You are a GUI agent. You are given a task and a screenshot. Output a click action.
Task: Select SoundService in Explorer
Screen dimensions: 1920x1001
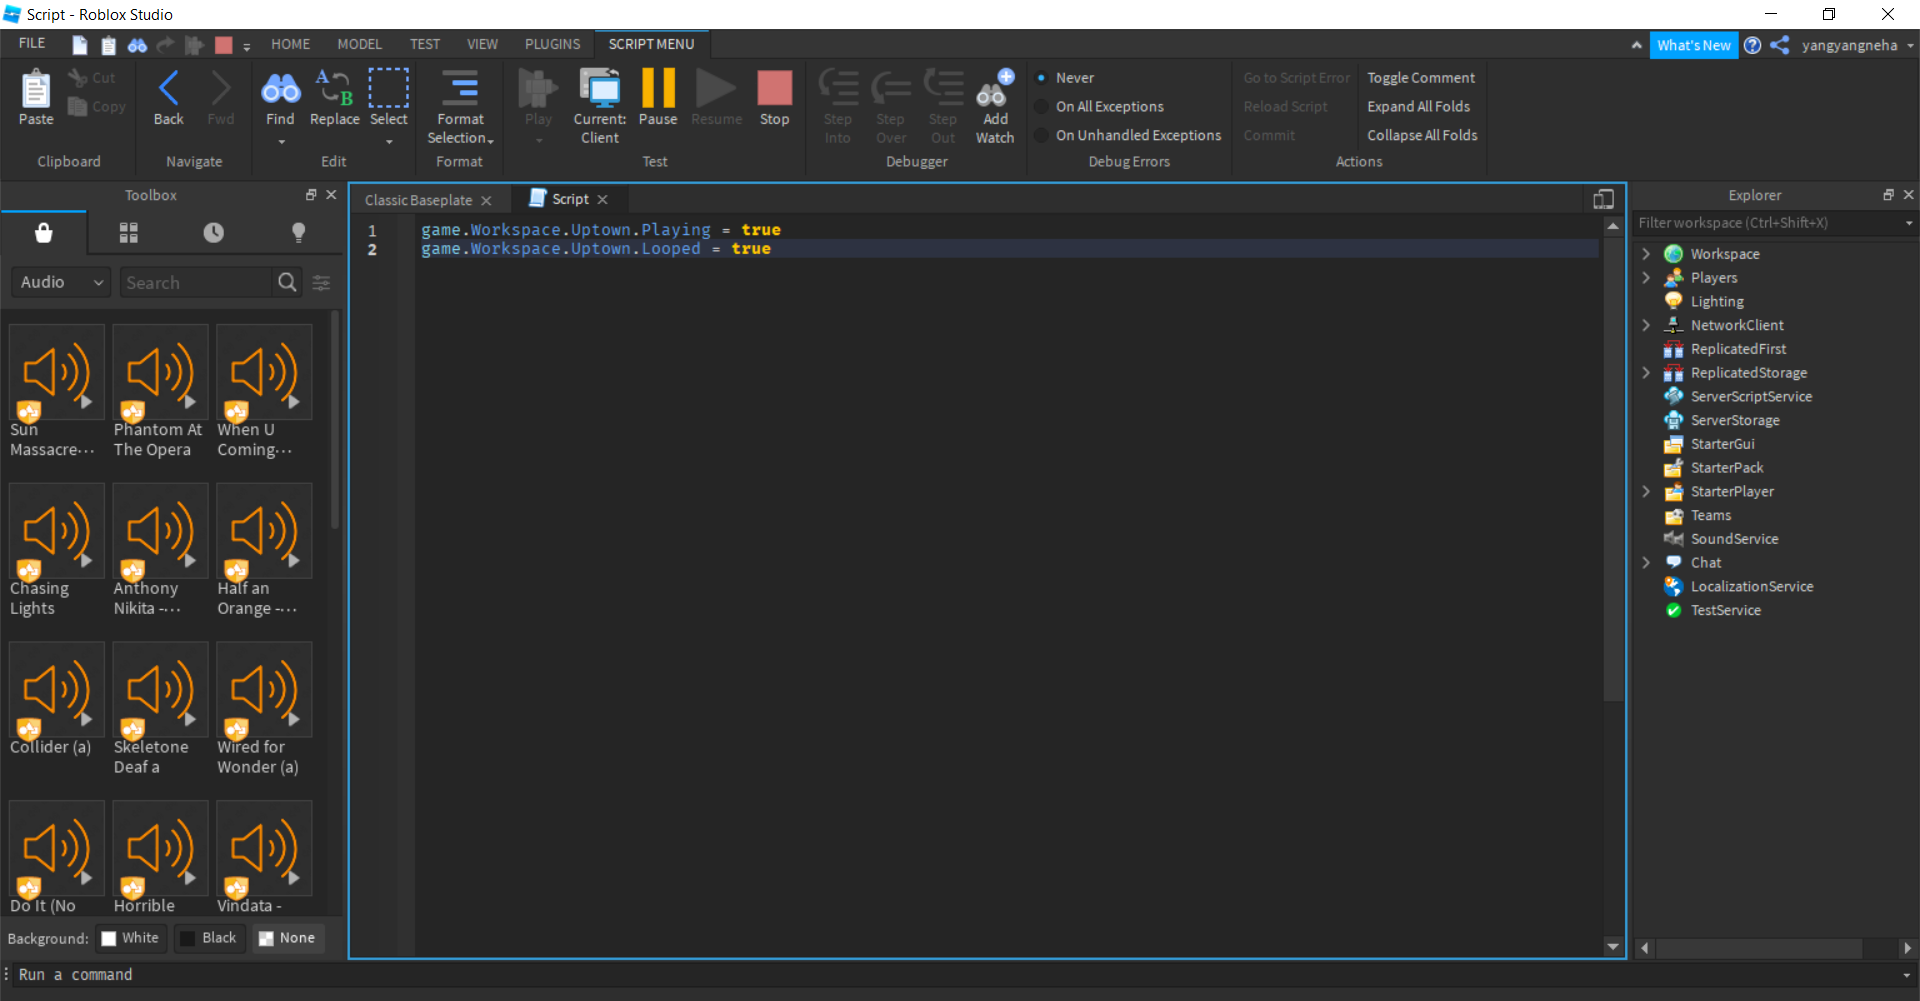(x=1734, y=539)
